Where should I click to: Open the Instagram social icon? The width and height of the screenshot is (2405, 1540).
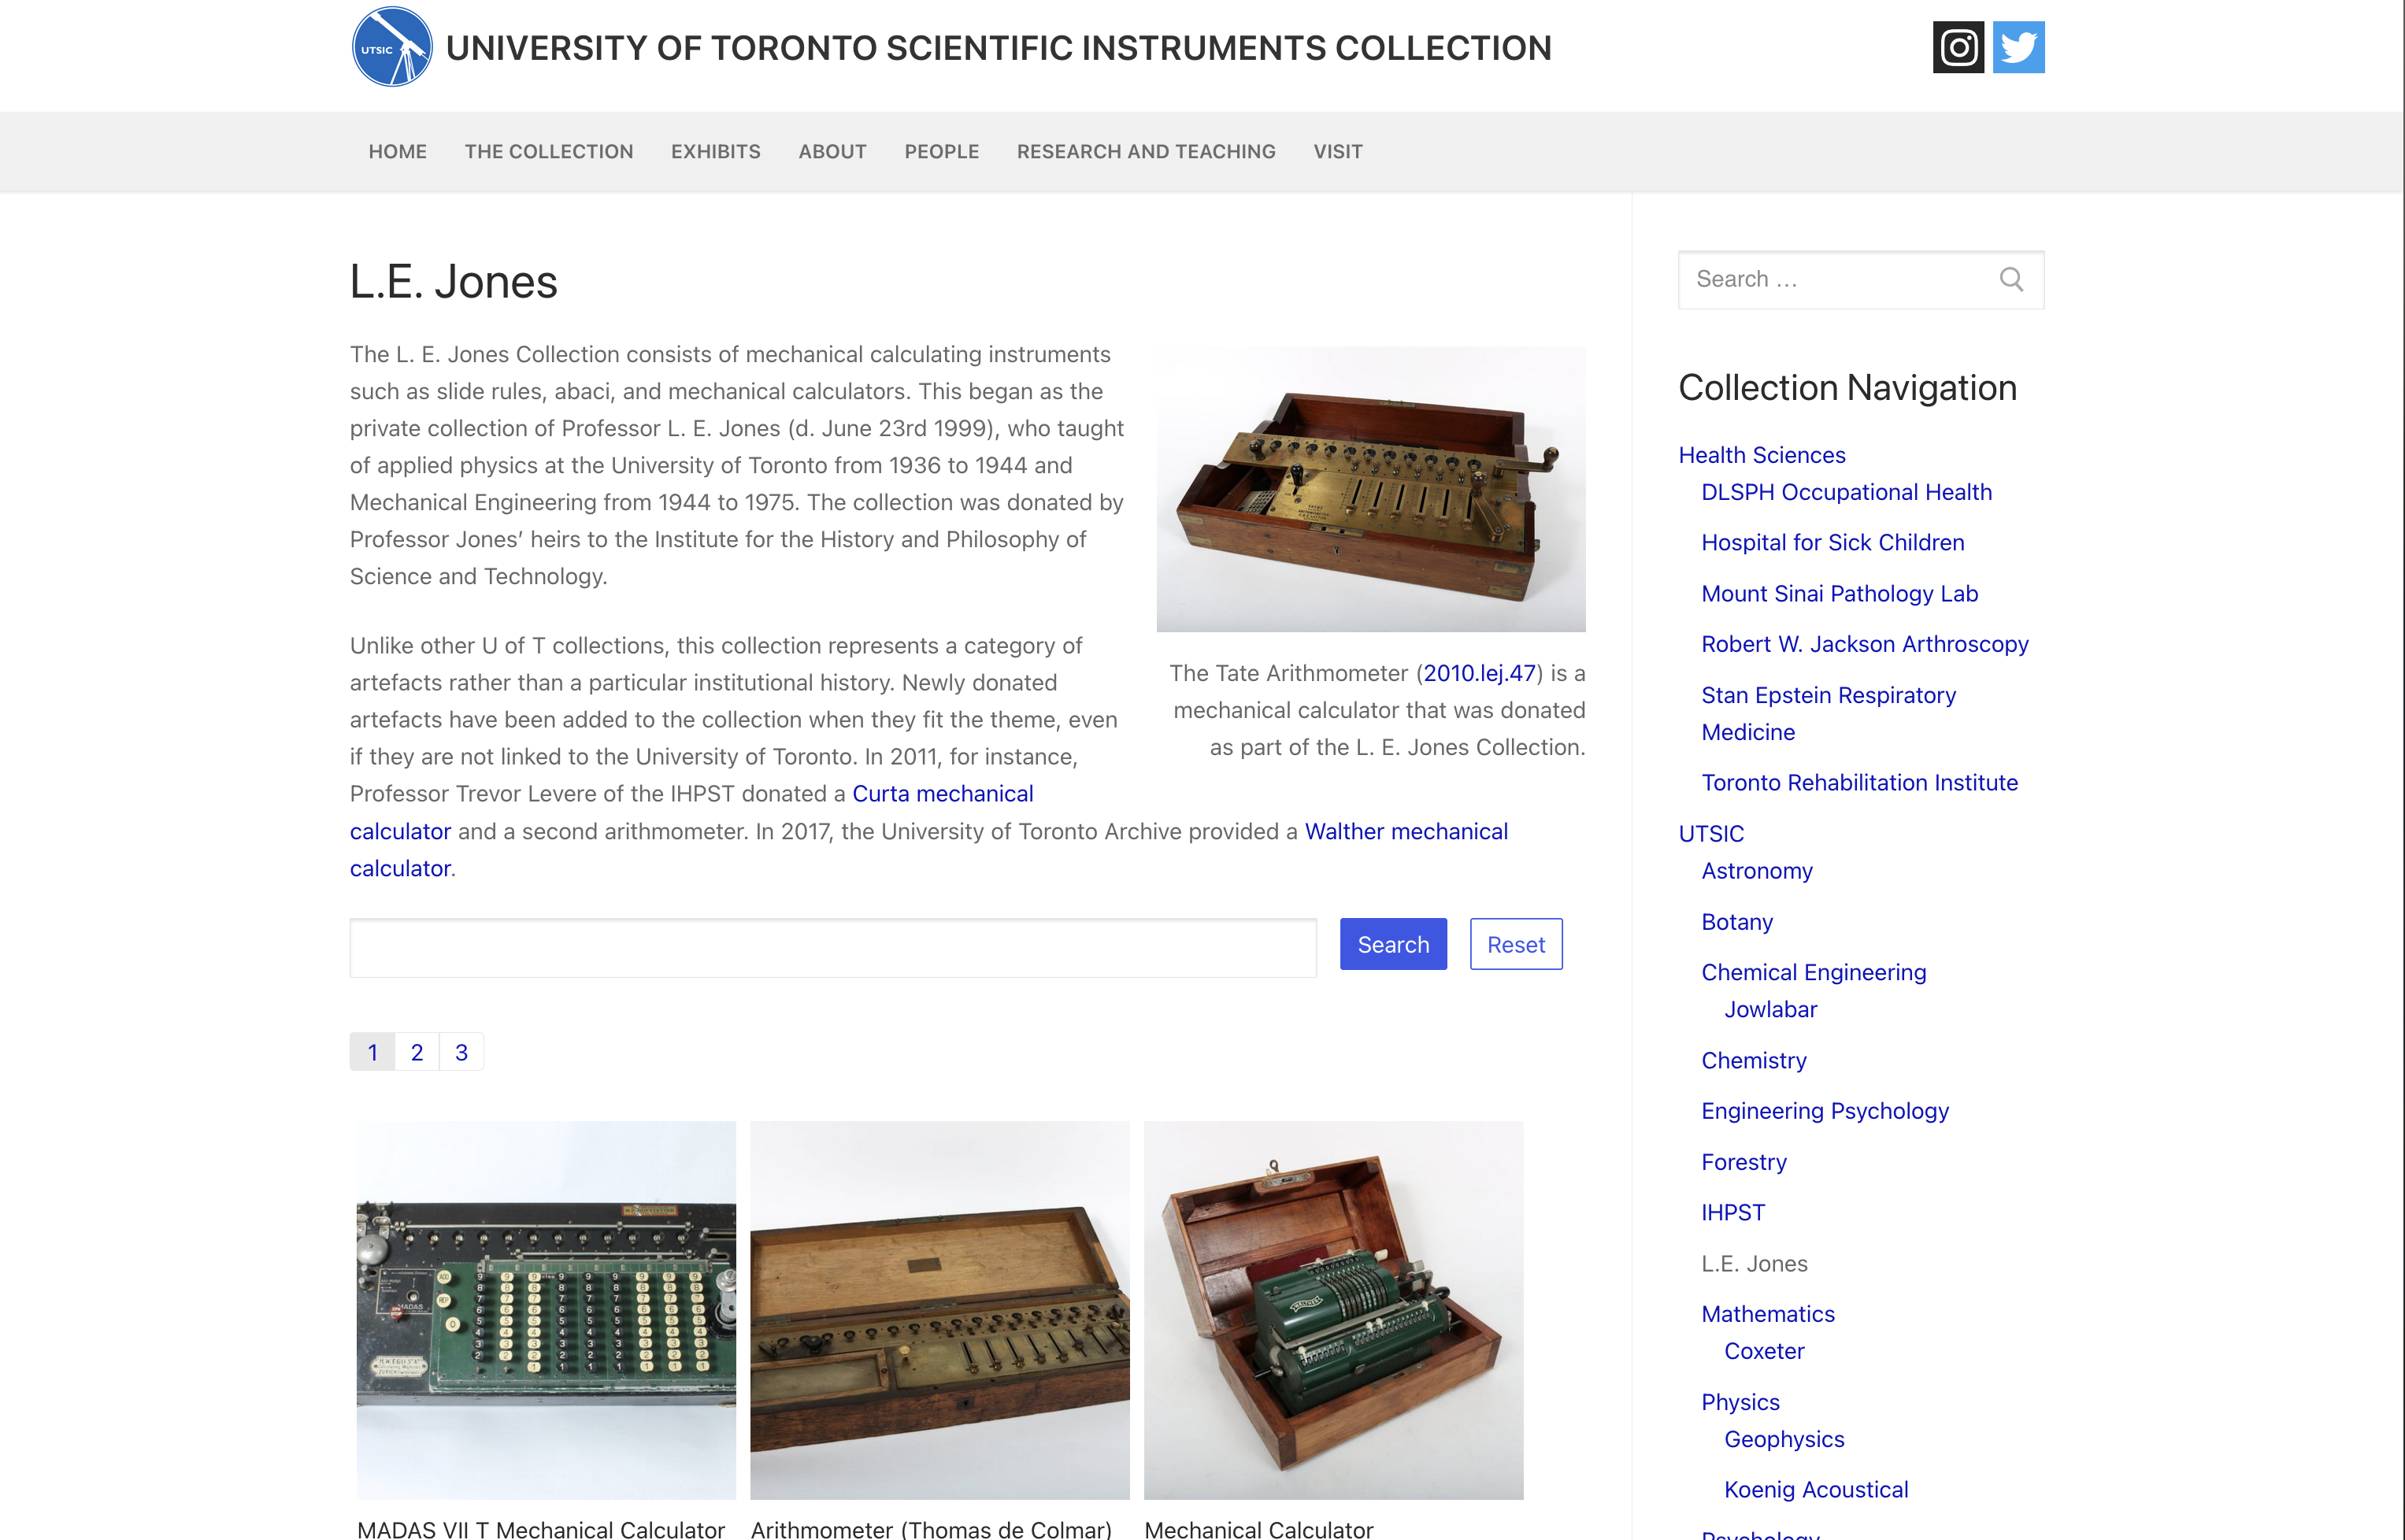click(1957, 47)
